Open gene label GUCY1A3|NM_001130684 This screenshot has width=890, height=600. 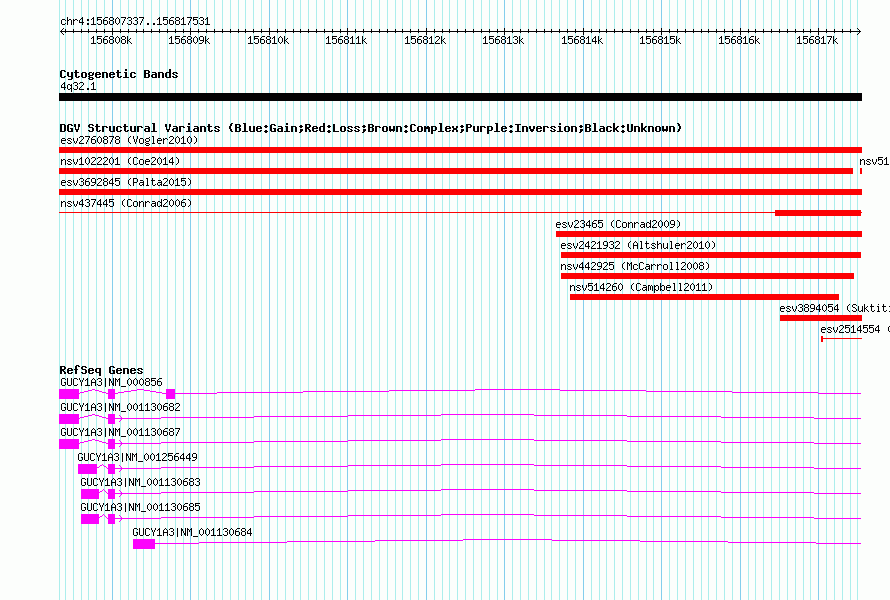click(192, 532)
